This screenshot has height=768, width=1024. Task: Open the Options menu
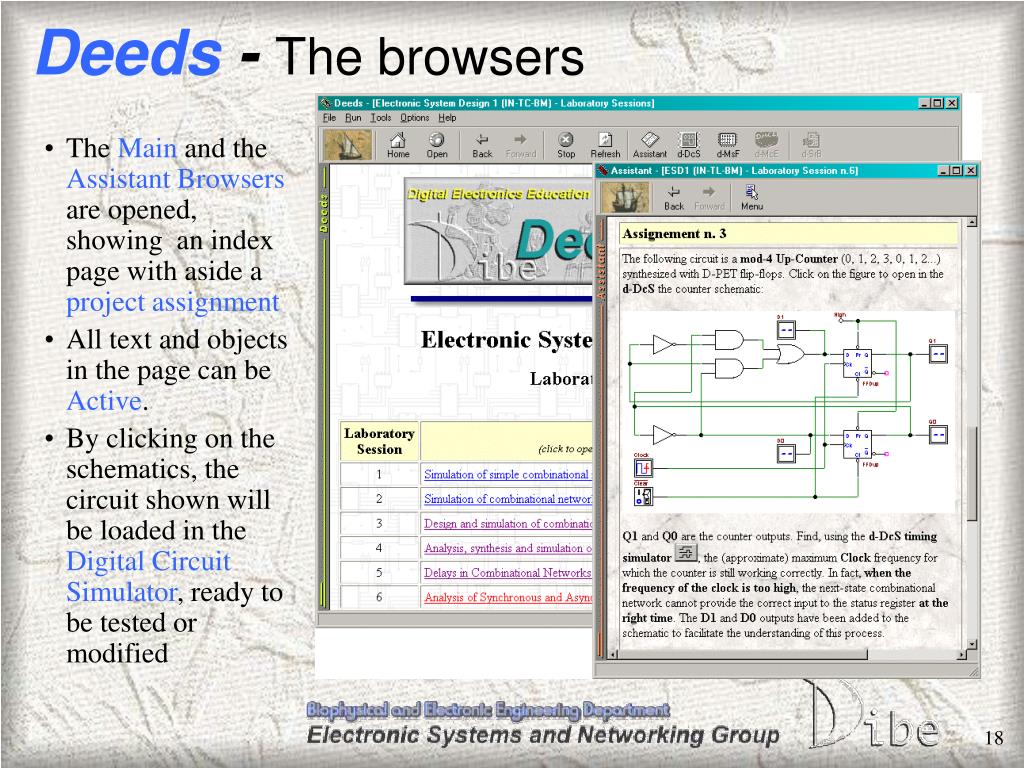coord(415,118)
